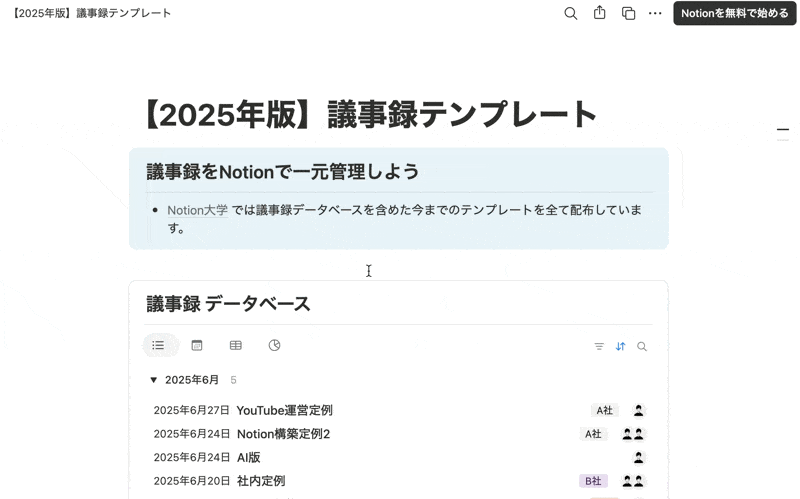Click the duplicate page icon
Screen dimensions: 800x499
click(628, 13)
